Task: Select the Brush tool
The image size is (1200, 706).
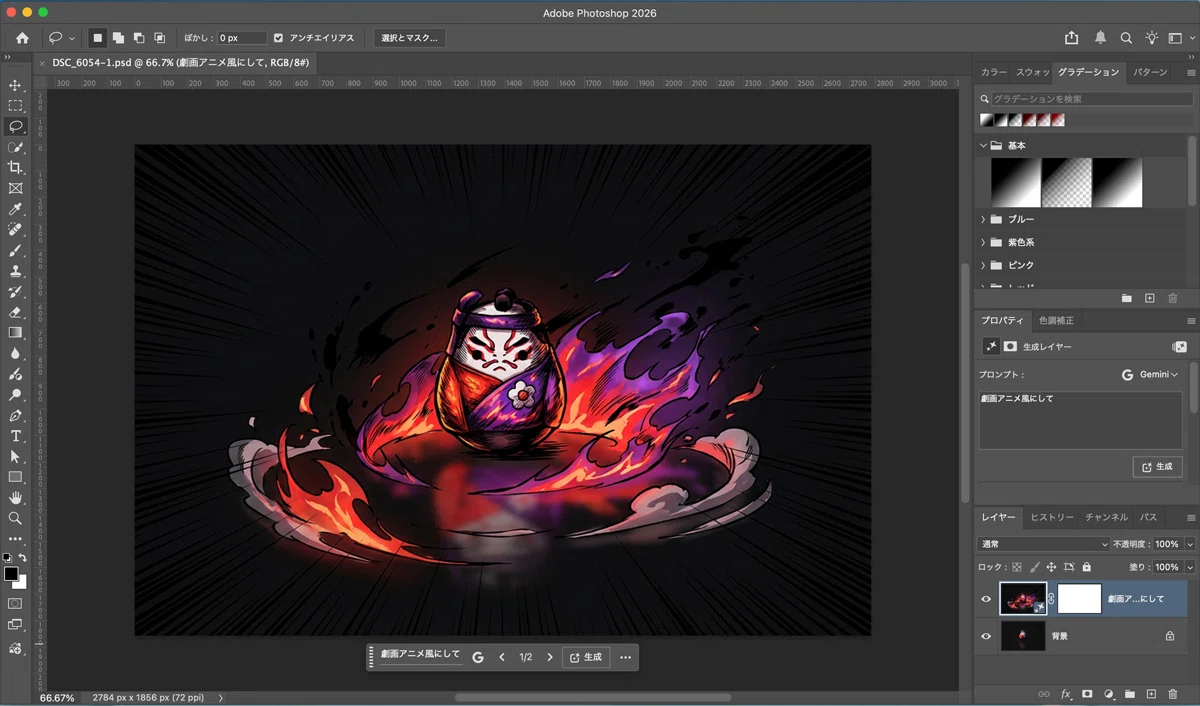Action: [15, 250]
